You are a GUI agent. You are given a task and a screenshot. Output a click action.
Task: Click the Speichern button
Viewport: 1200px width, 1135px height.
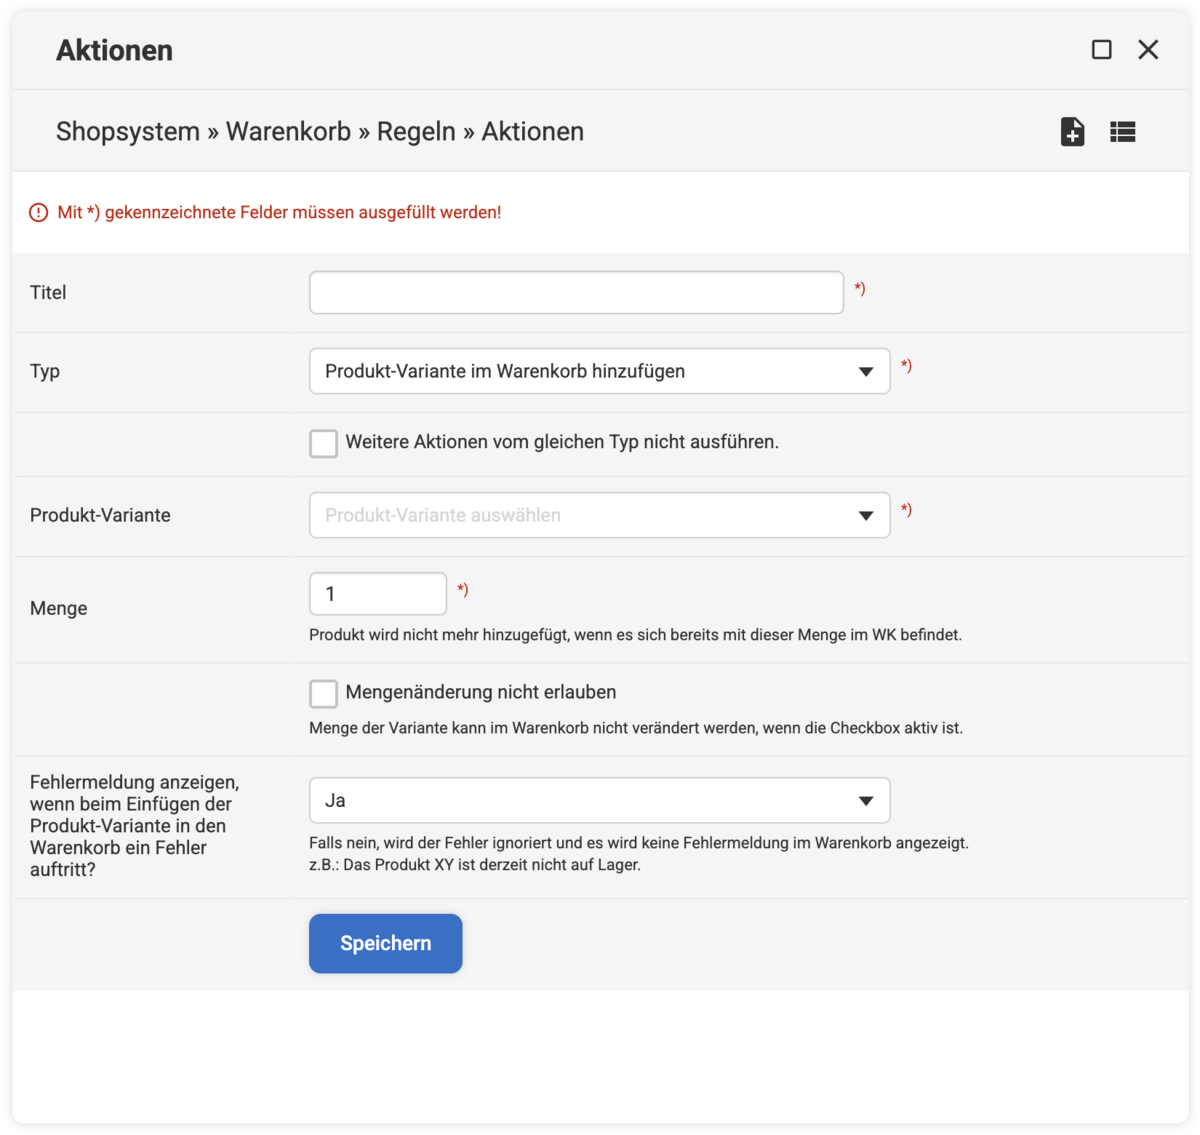coord(385,943)
